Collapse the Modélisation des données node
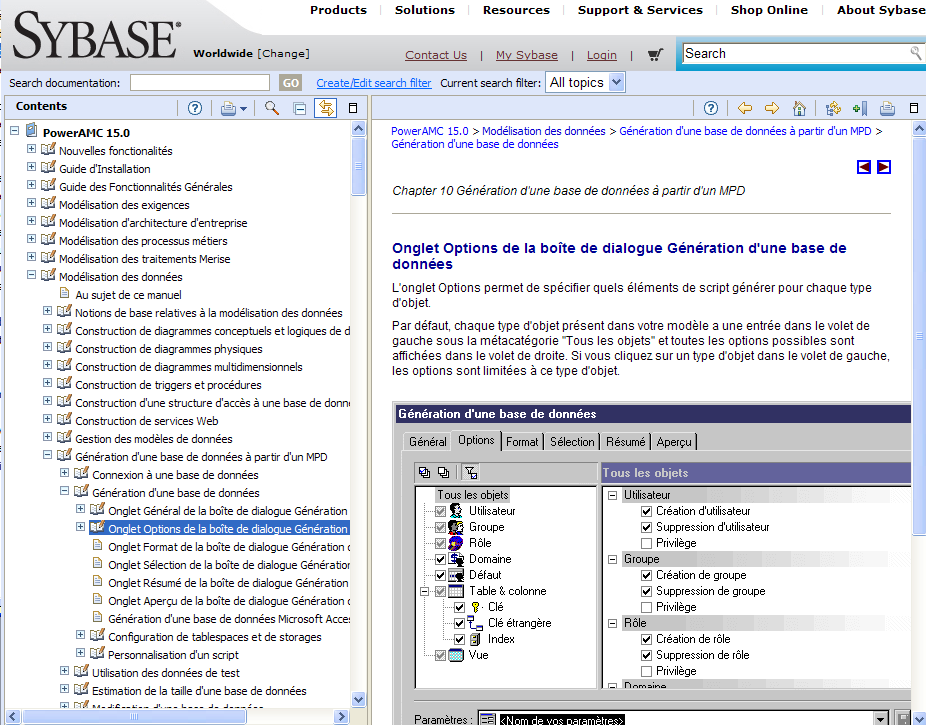Screen dimensions: 926x725 31,276
